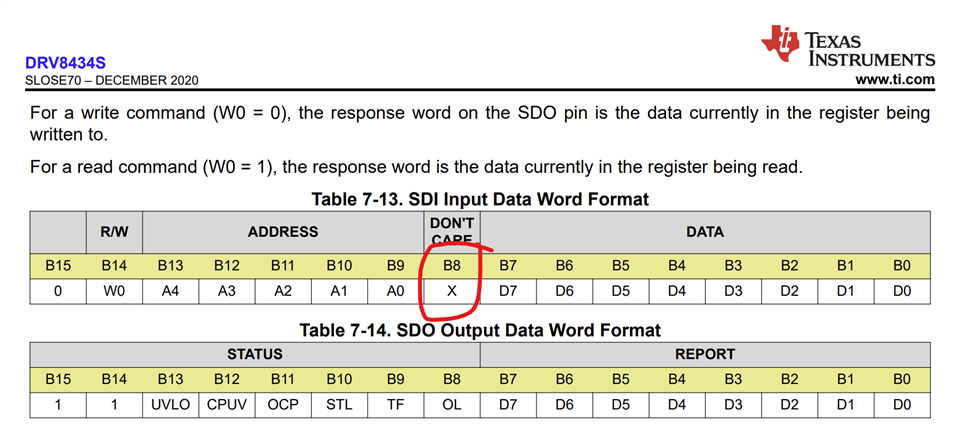Select B14 in the SDO Output table
This screenshot has height=426, width=960.
coord(114,379)
